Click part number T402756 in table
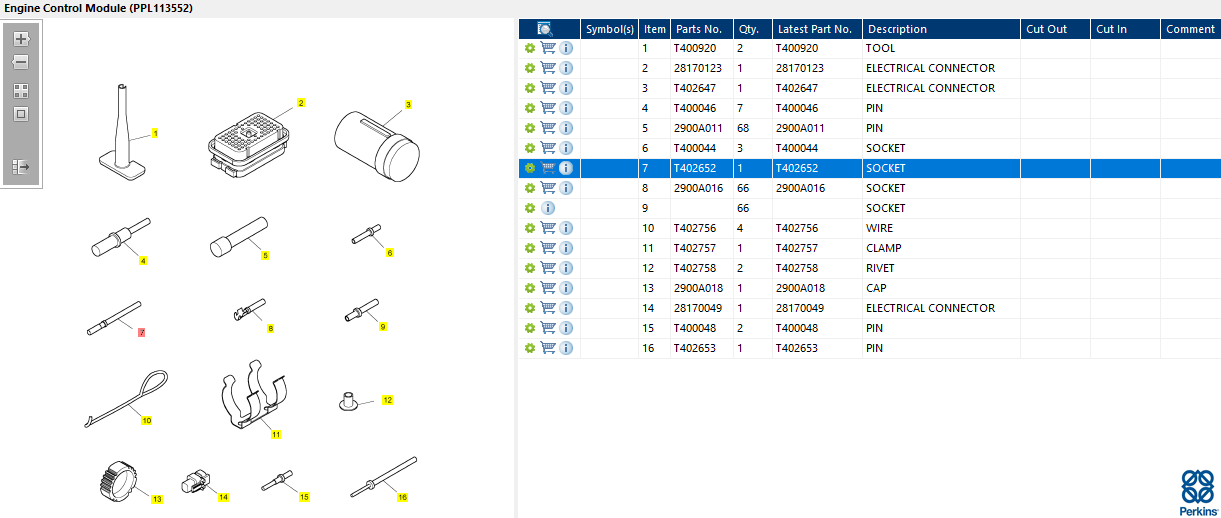 695,228
